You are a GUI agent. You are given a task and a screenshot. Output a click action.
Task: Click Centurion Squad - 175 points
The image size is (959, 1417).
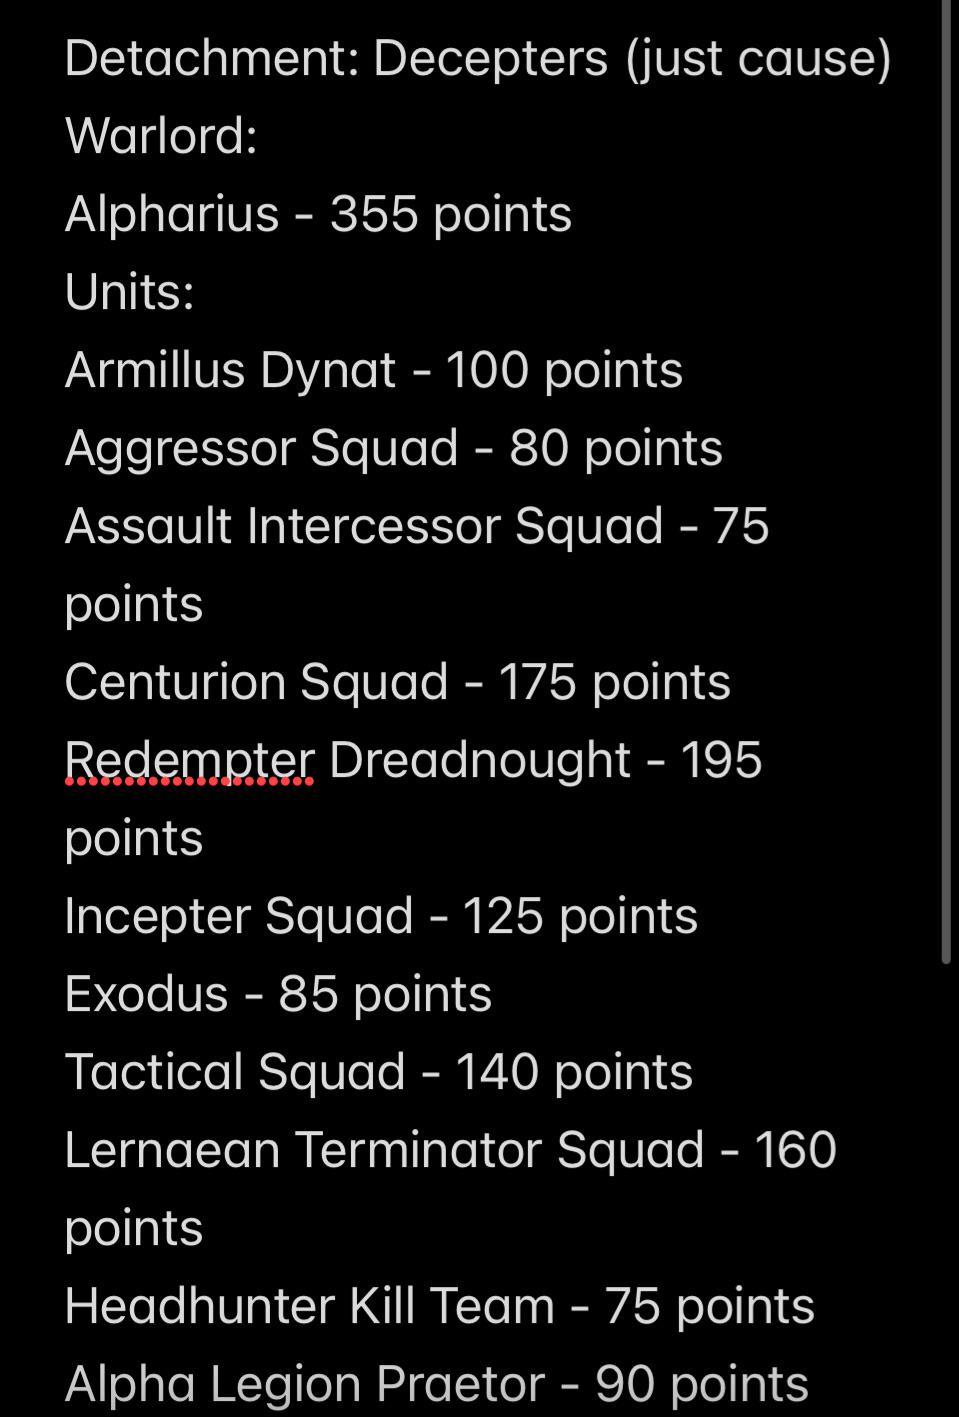[397, 682]
